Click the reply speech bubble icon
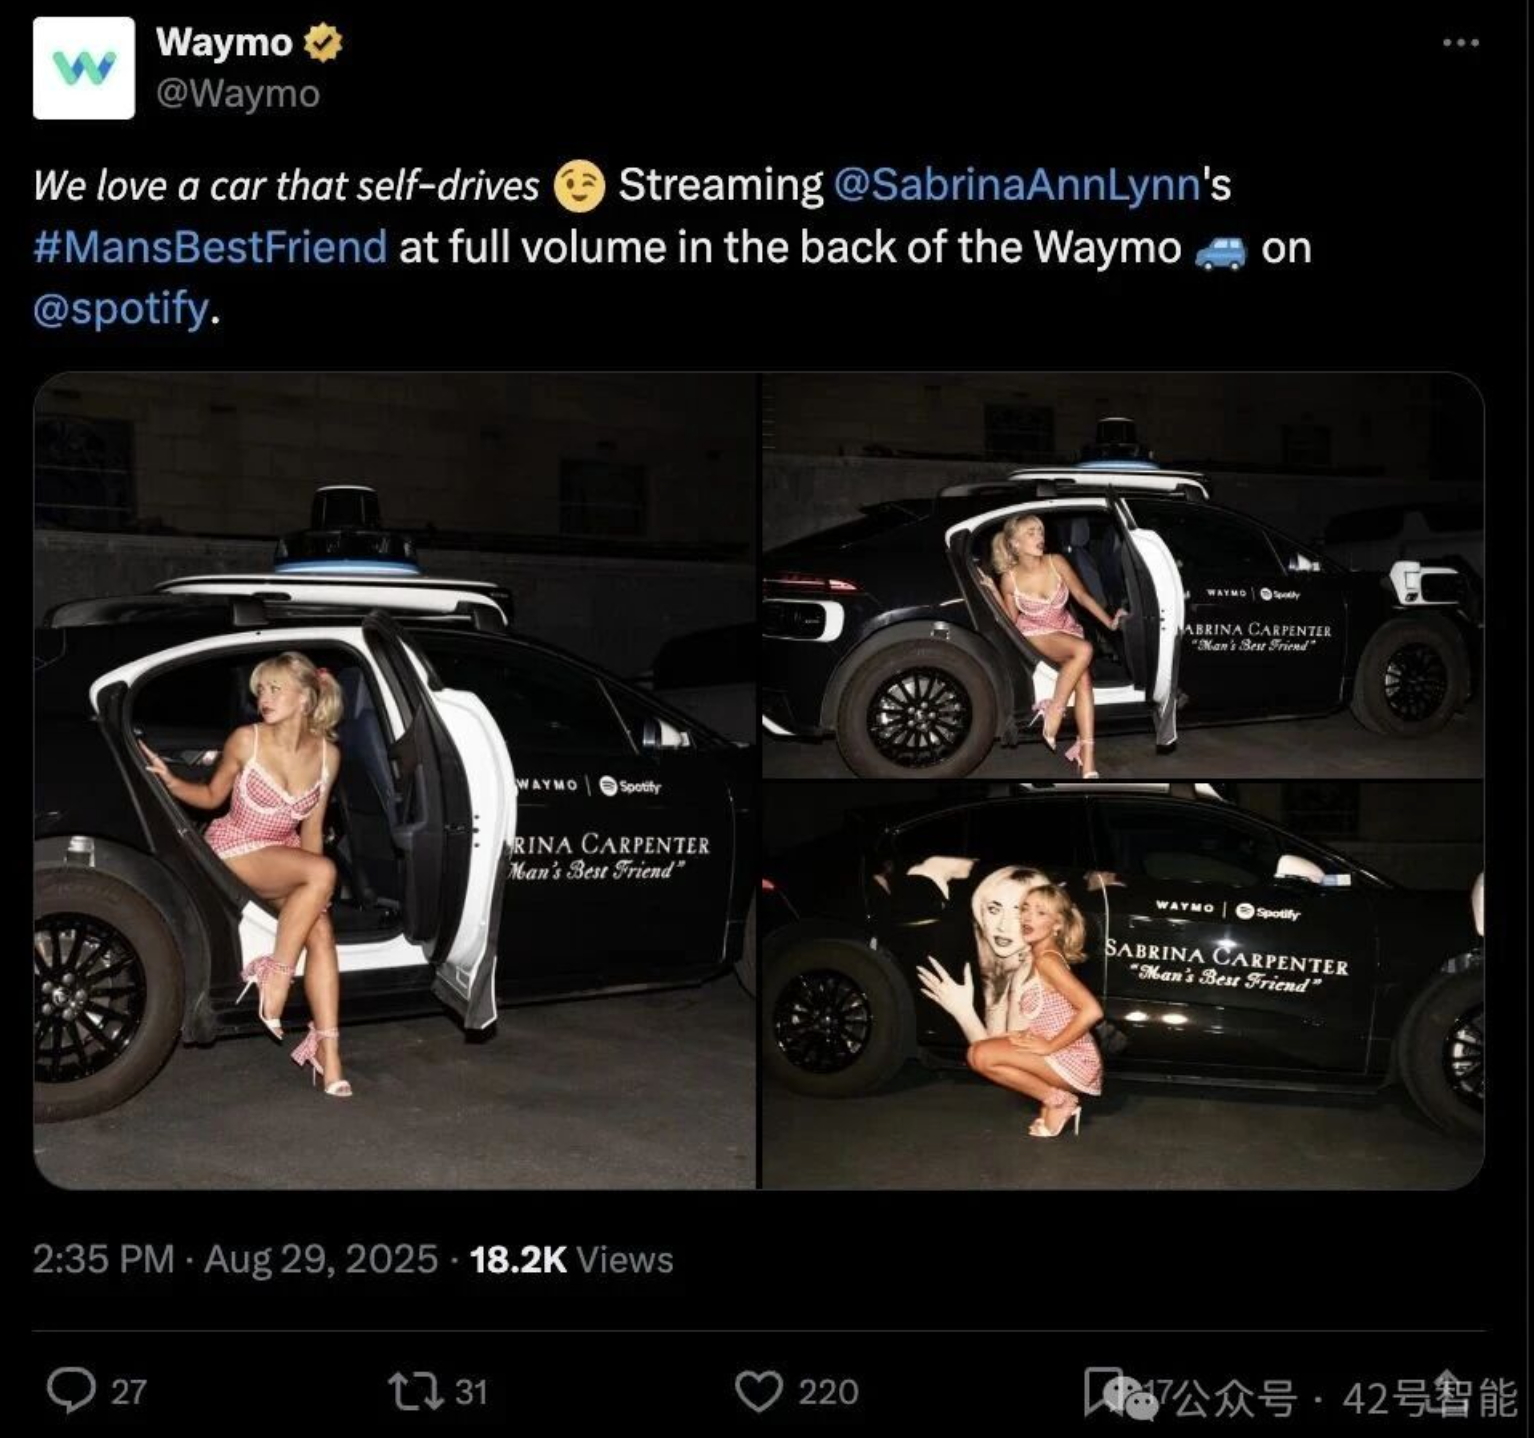The width and height of the screenshot is (1534, 1438). click(71, 1390)
